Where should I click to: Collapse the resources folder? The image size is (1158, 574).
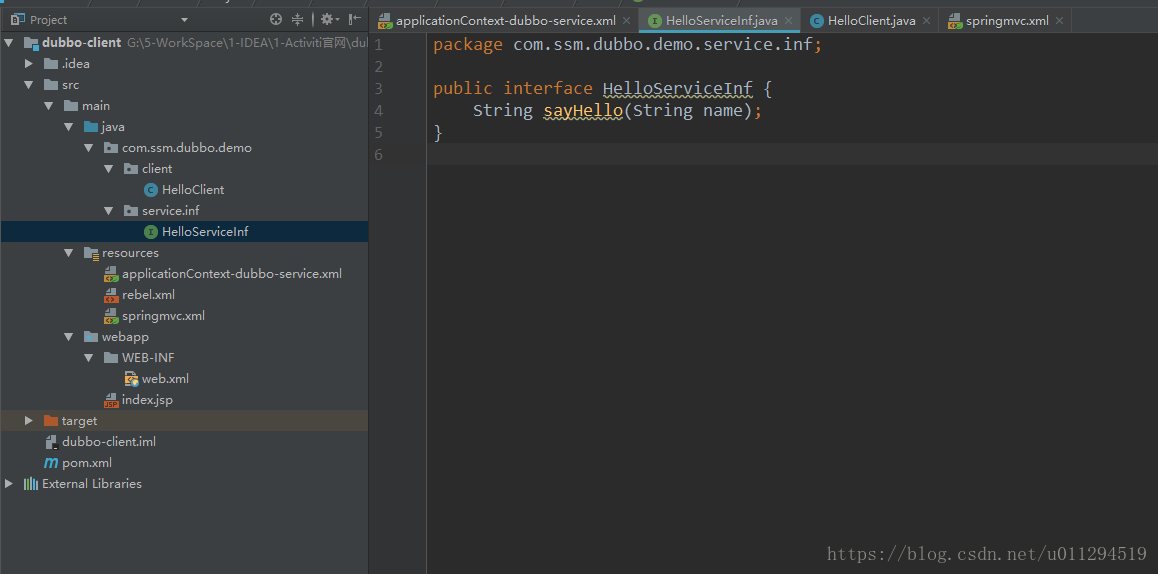click(69, 253)
